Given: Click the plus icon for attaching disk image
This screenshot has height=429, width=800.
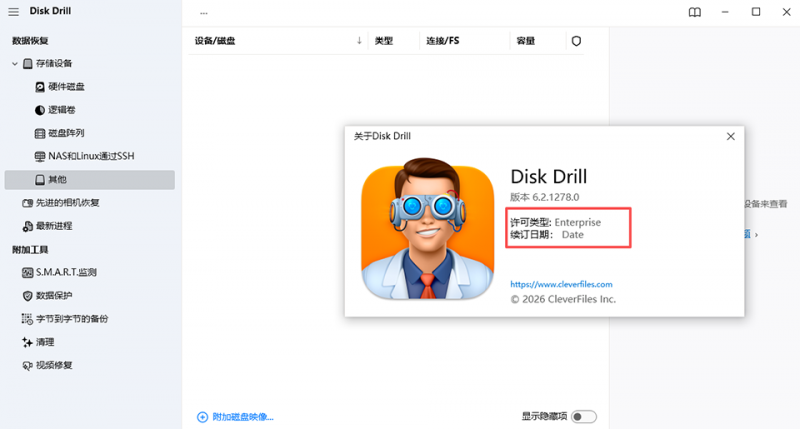Looking at the screenshot, I should [203, 417].
